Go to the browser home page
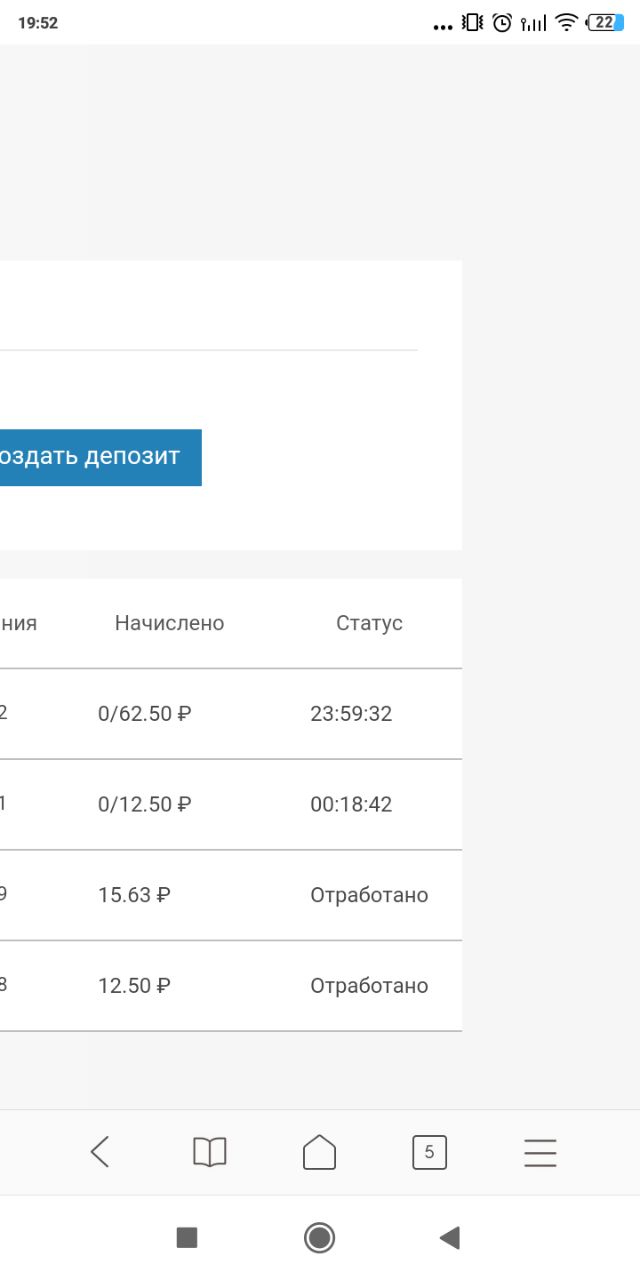 point(319,1152)
